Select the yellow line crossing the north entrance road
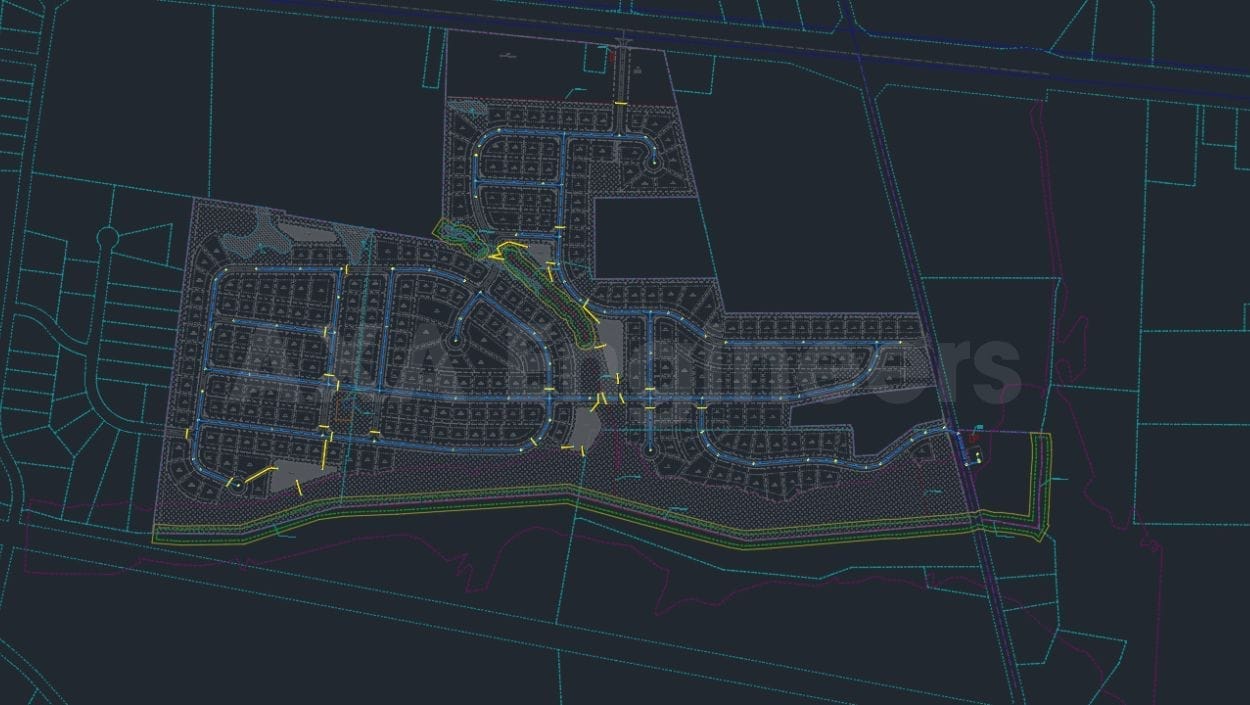Image resolution: width=1250 pixels, height=705 pixels. point(621,103)
